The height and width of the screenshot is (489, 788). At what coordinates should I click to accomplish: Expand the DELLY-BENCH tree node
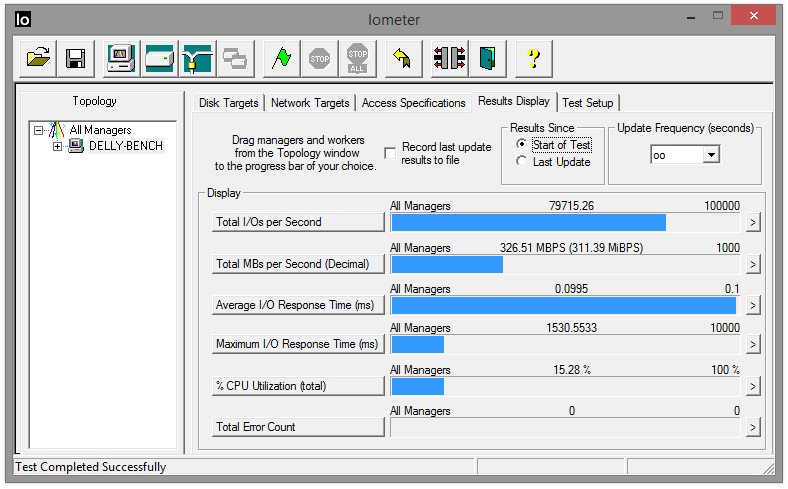point(58,147)
